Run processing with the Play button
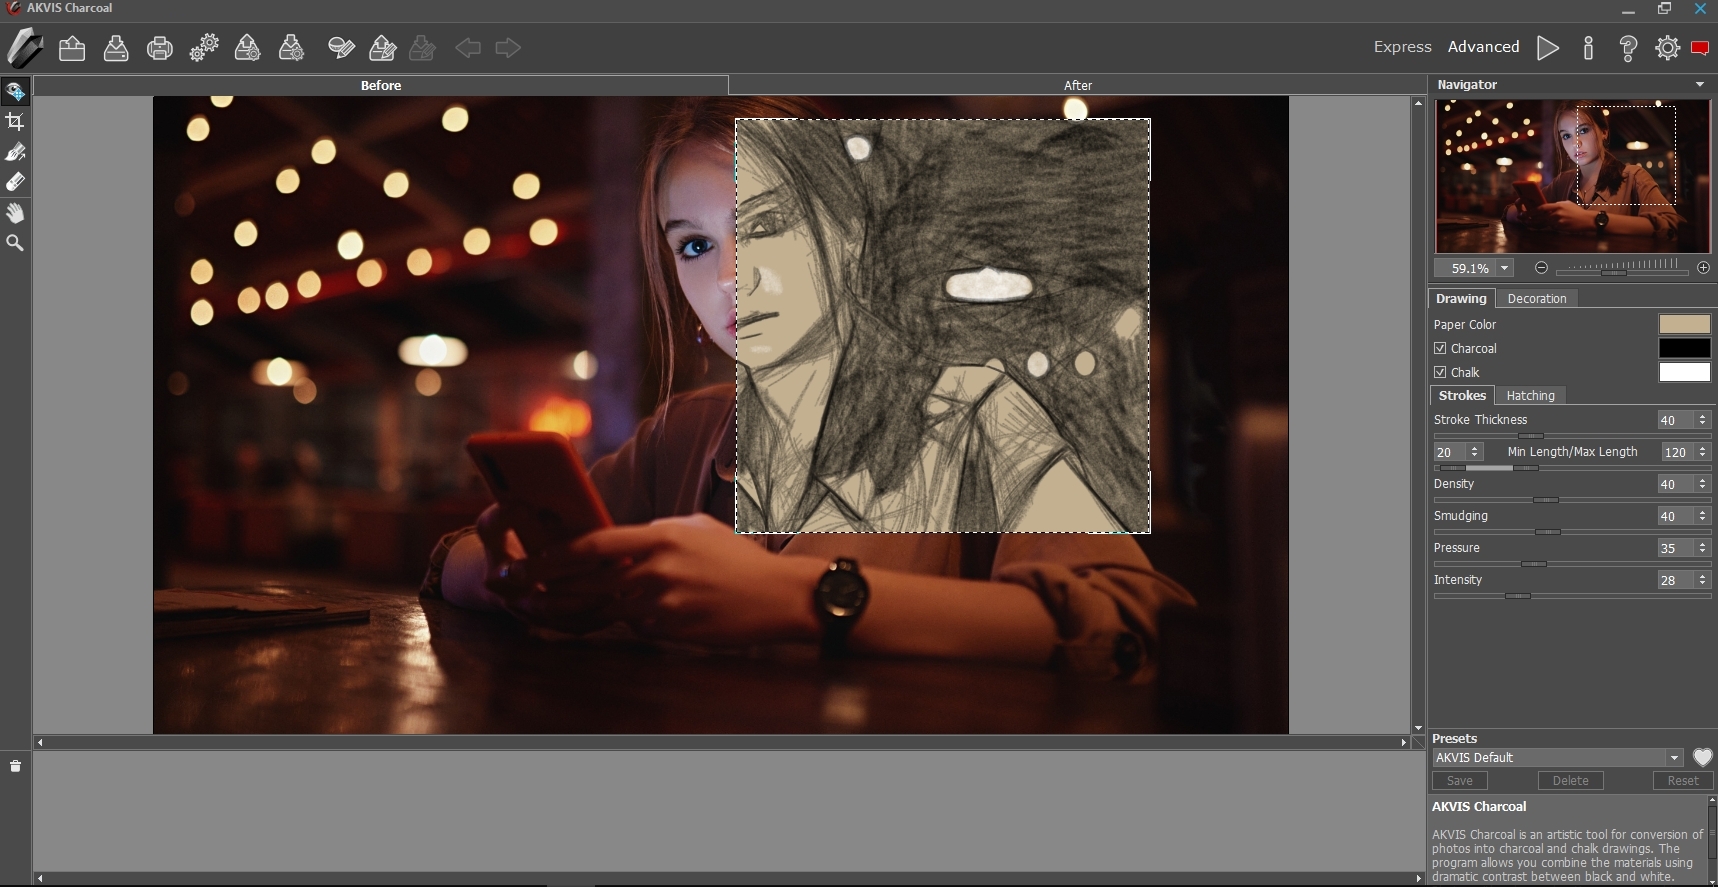This screenshot has width=1718, height=887. [1547, 48]
